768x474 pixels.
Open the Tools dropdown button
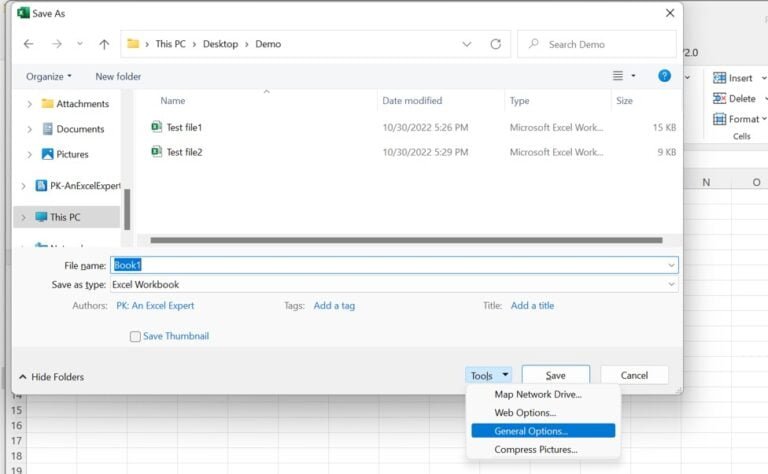488,376
